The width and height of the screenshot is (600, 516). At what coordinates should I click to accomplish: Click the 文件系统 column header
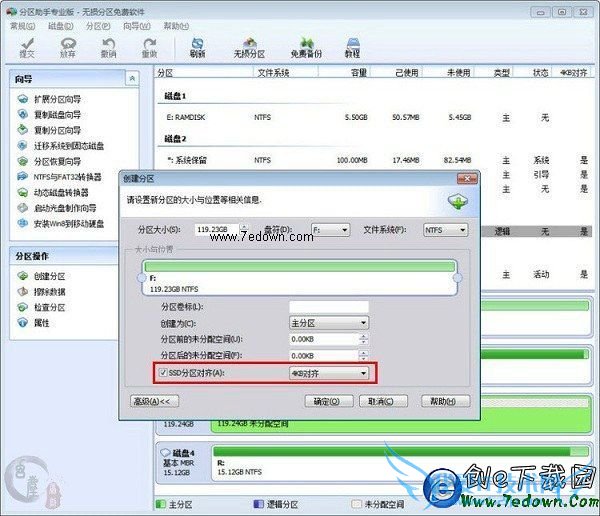point(285,72)
